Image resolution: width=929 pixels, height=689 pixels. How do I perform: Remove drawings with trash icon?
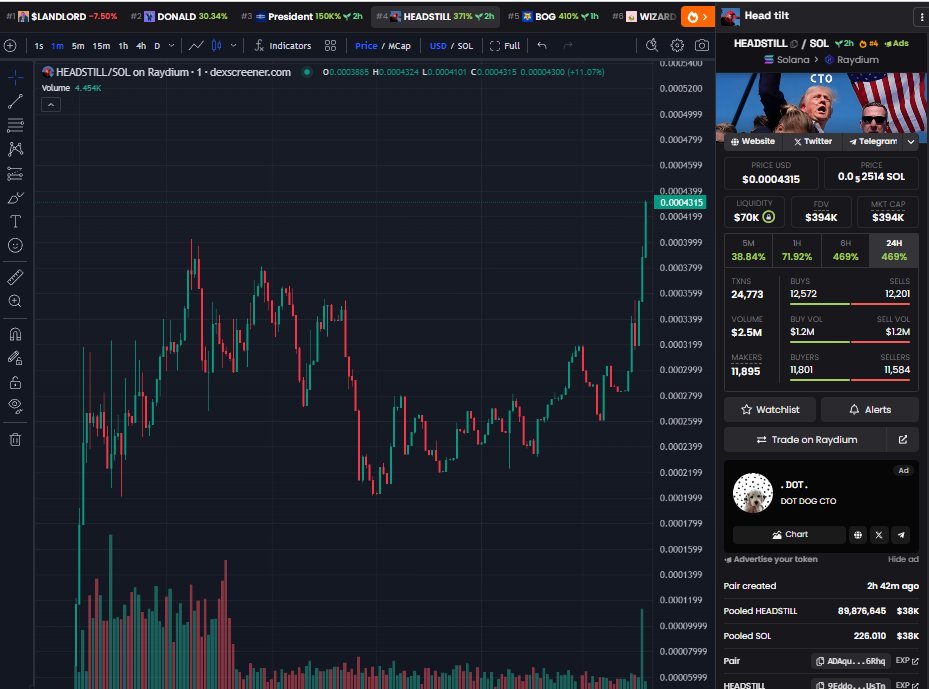point(15,440)
